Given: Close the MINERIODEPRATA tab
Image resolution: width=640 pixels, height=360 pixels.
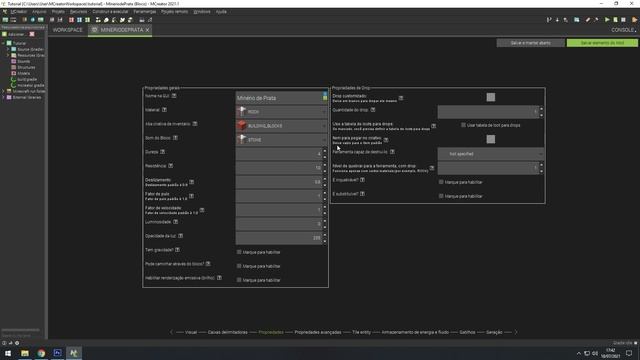Looking at the screenshot, I should point(147,30).
